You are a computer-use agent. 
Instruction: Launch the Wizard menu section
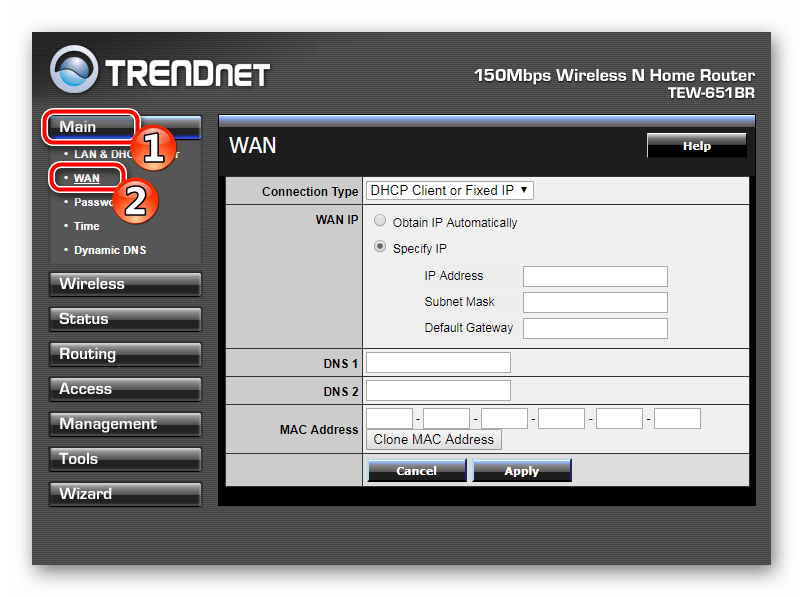(x=125, y=494)
